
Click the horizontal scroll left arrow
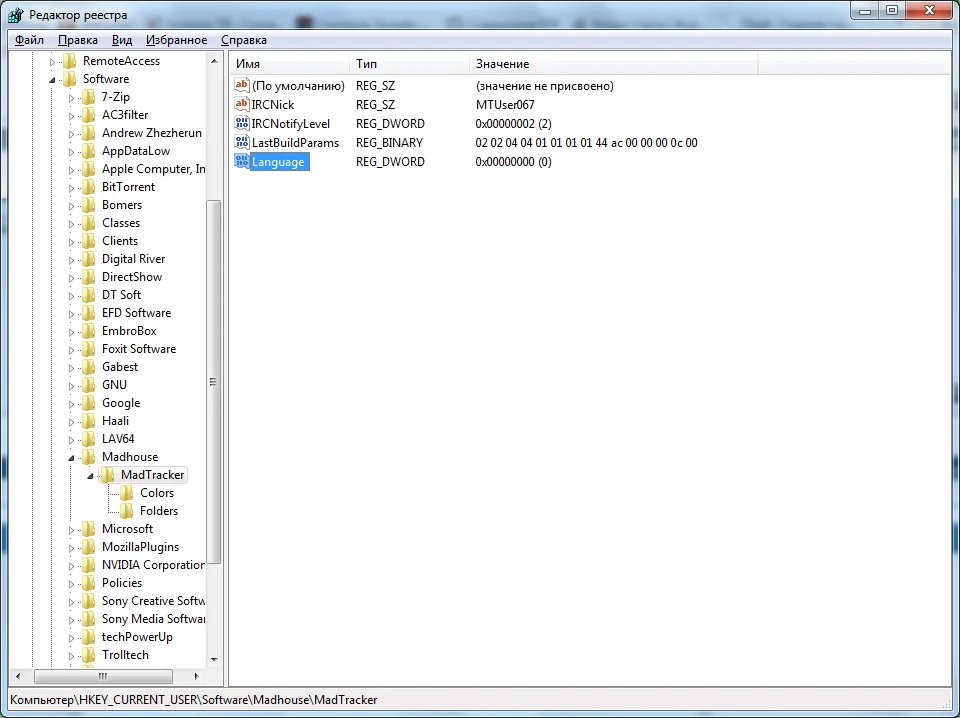[x=18, y=676]
